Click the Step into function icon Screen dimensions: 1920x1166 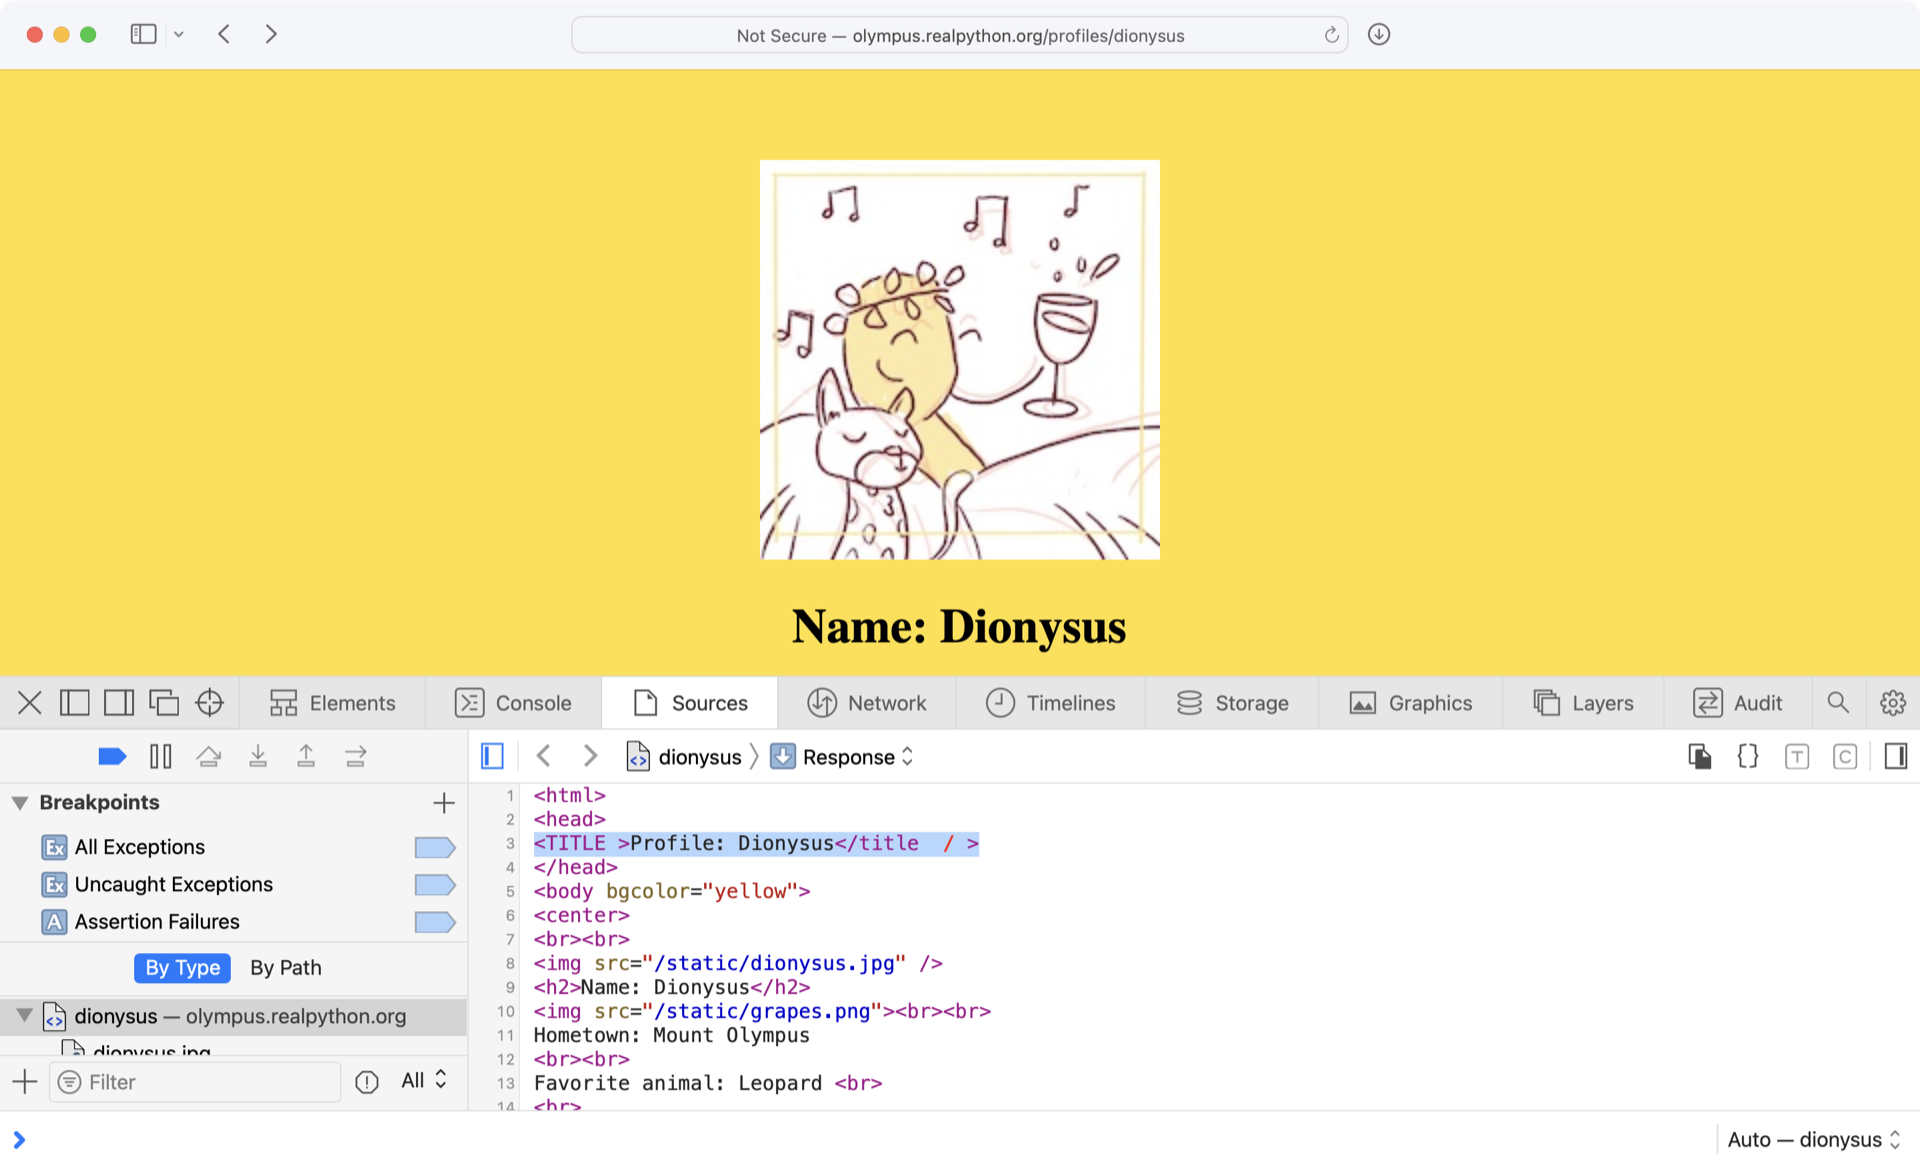[258, 756]
